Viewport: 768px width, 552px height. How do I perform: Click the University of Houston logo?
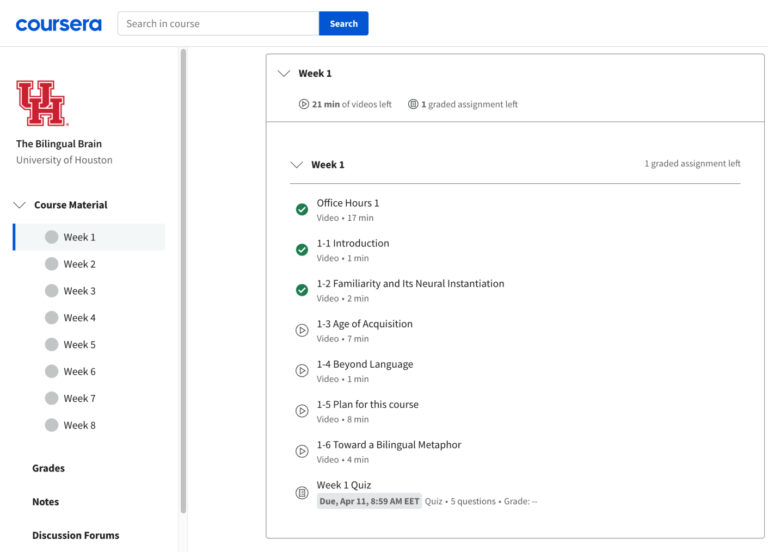pyautogui.click(x=41, y=103)
